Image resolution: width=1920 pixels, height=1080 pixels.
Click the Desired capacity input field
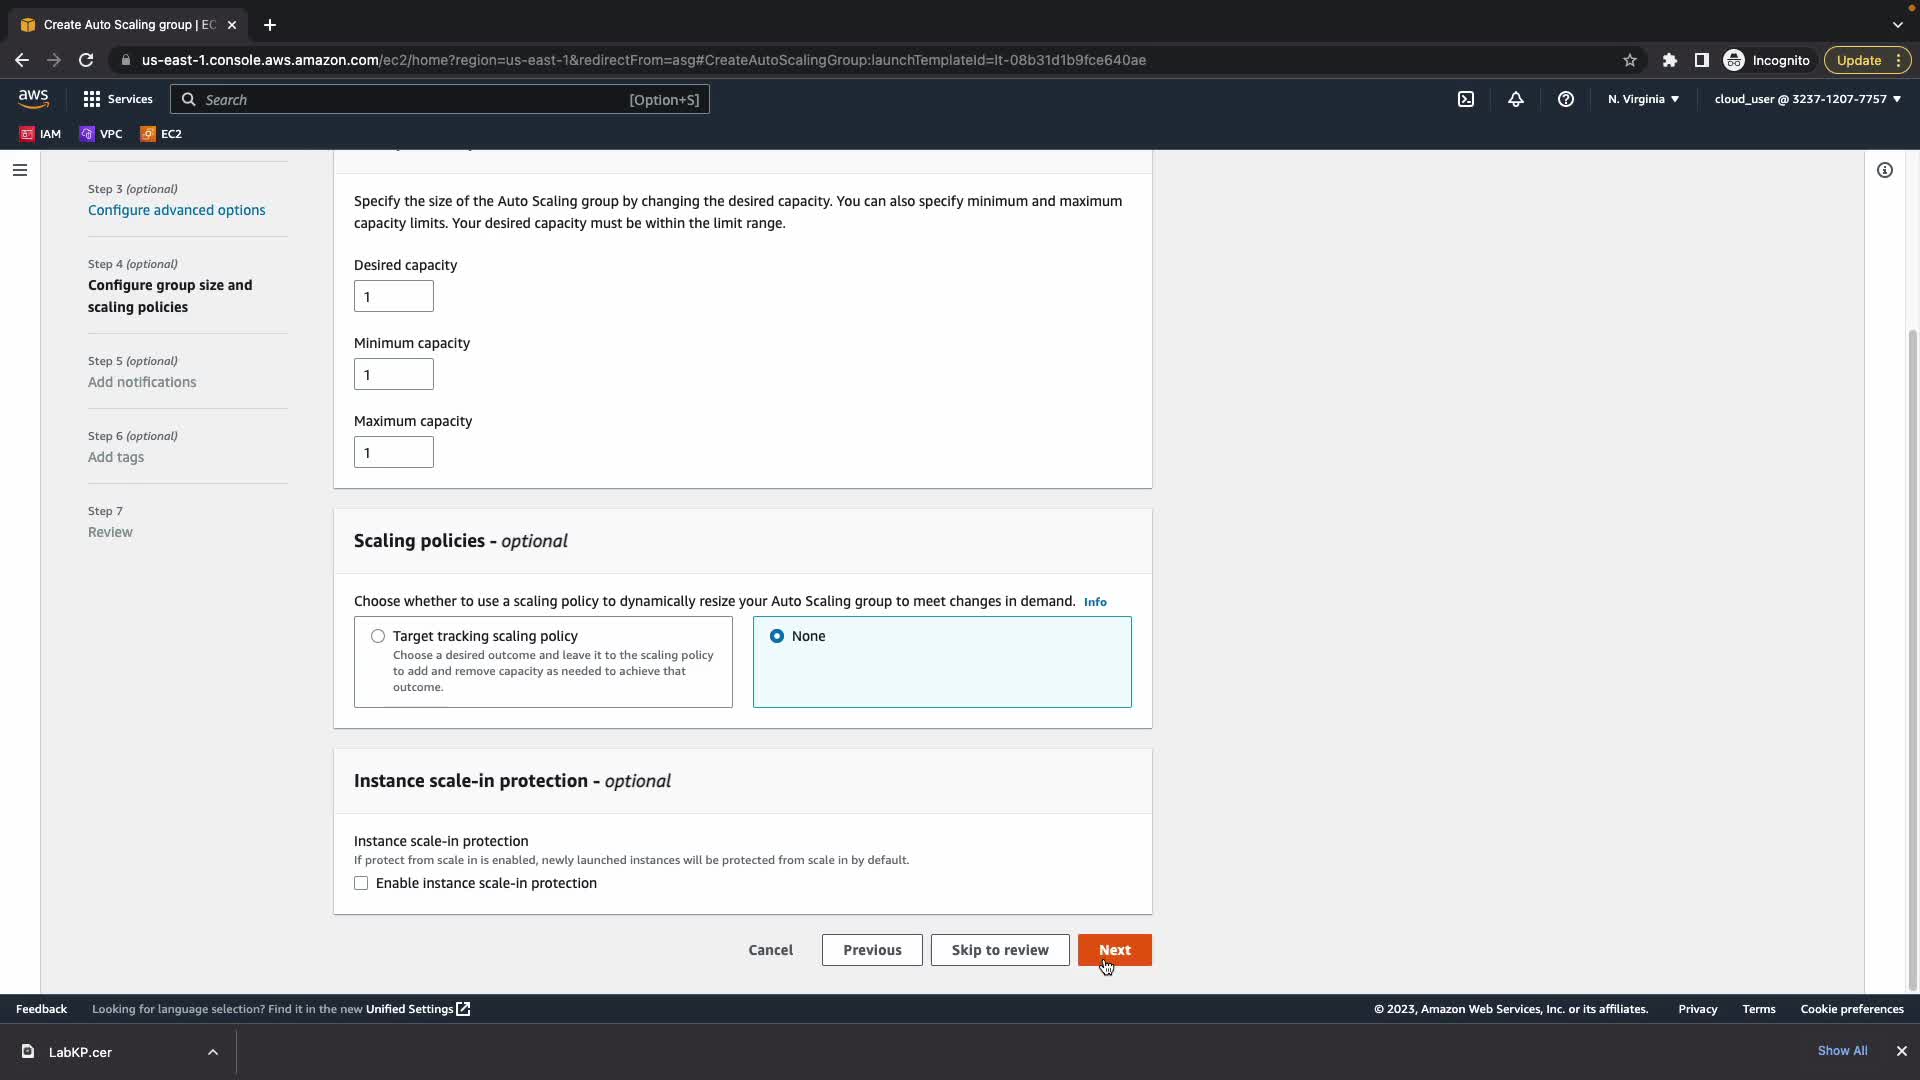pyautogui.click(x=393, y=296)
